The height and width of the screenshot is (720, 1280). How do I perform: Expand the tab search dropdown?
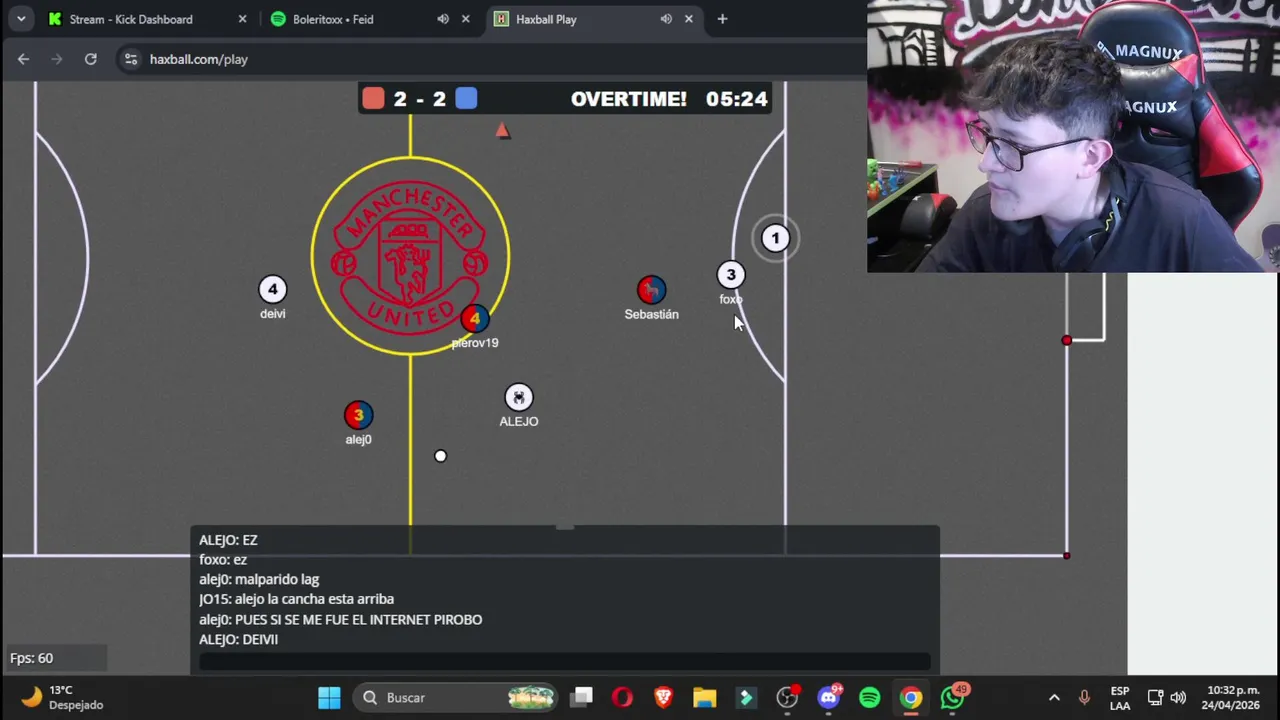tap(21, 19)
